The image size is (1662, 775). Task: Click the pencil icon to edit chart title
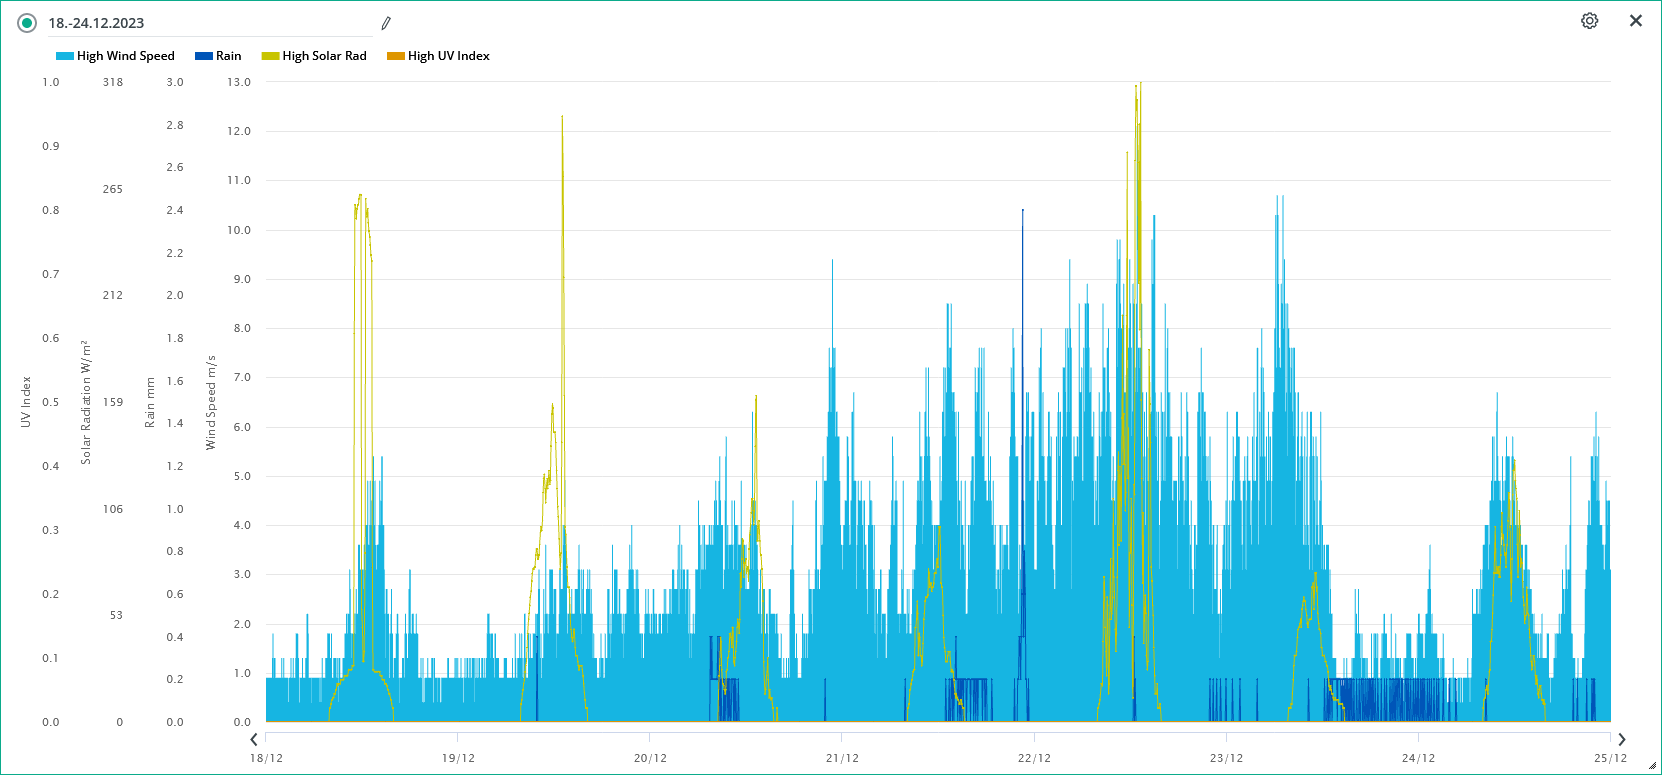coord(386,23)
